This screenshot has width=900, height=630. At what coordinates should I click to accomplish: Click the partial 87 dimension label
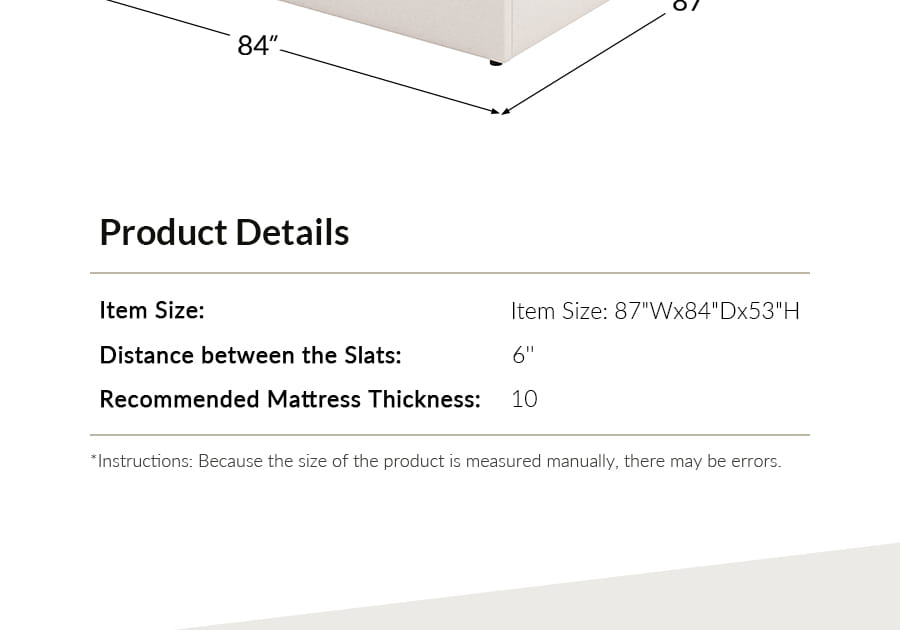click(685, 5)
